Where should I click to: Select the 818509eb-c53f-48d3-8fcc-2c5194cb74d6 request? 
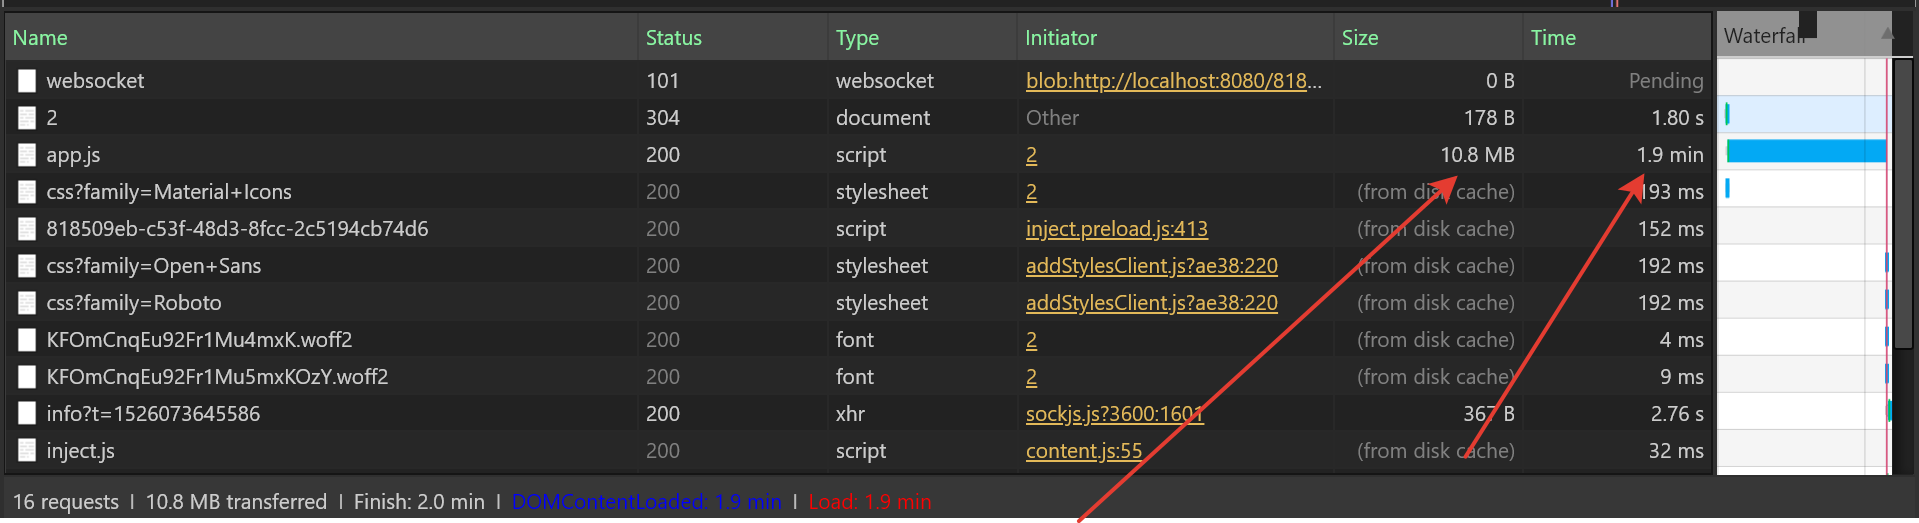coord(237,229)
